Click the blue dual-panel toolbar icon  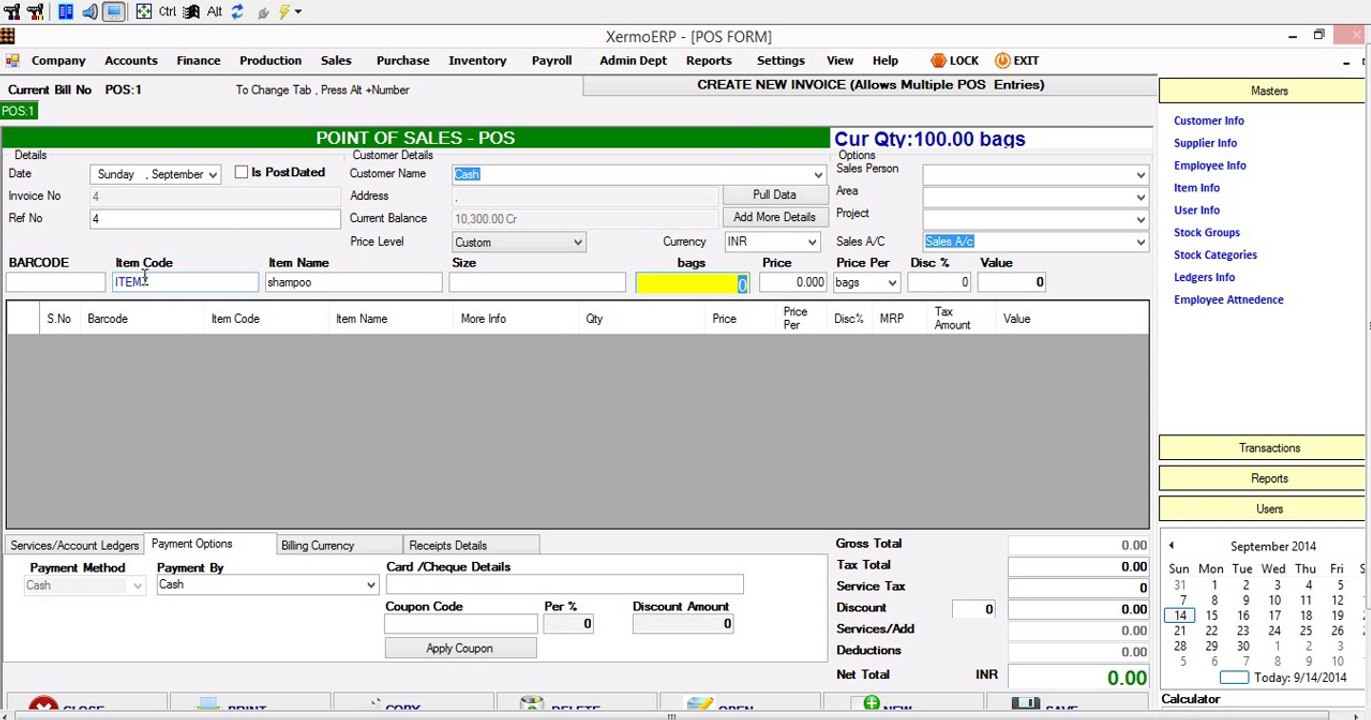coord(66,12)
